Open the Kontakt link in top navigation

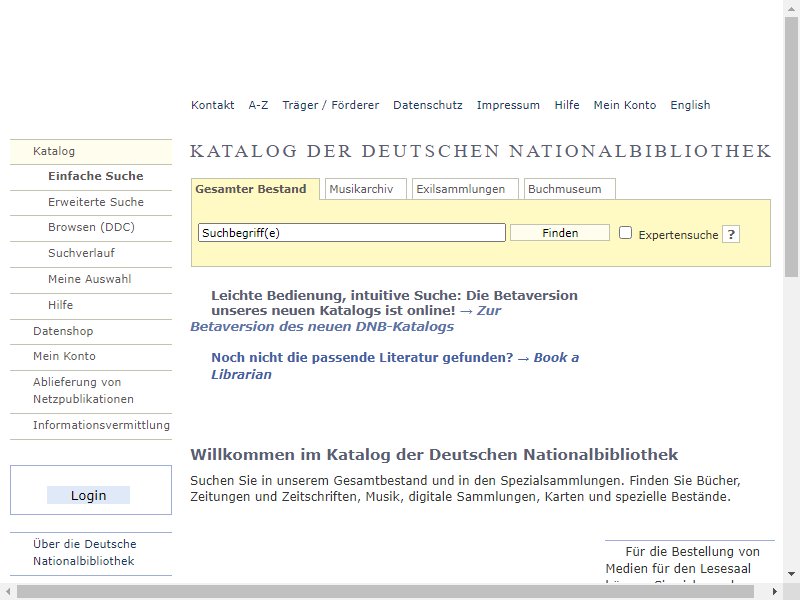pyautogui.click(x=212, y=105)
